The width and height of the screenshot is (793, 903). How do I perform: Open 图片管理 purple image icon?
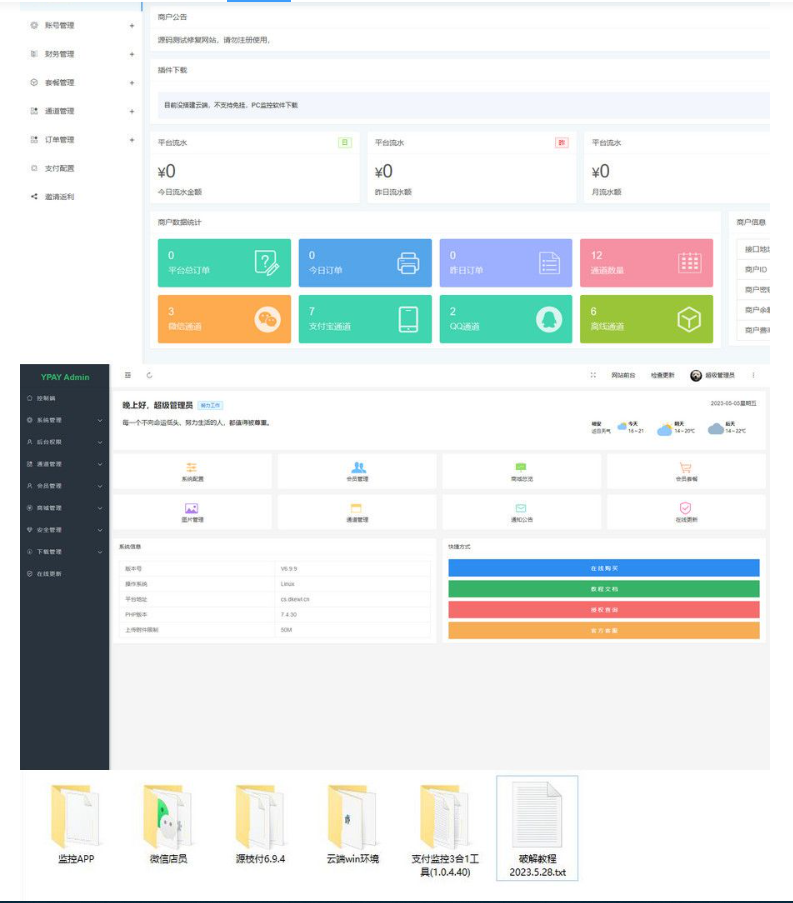pos(192,509)
